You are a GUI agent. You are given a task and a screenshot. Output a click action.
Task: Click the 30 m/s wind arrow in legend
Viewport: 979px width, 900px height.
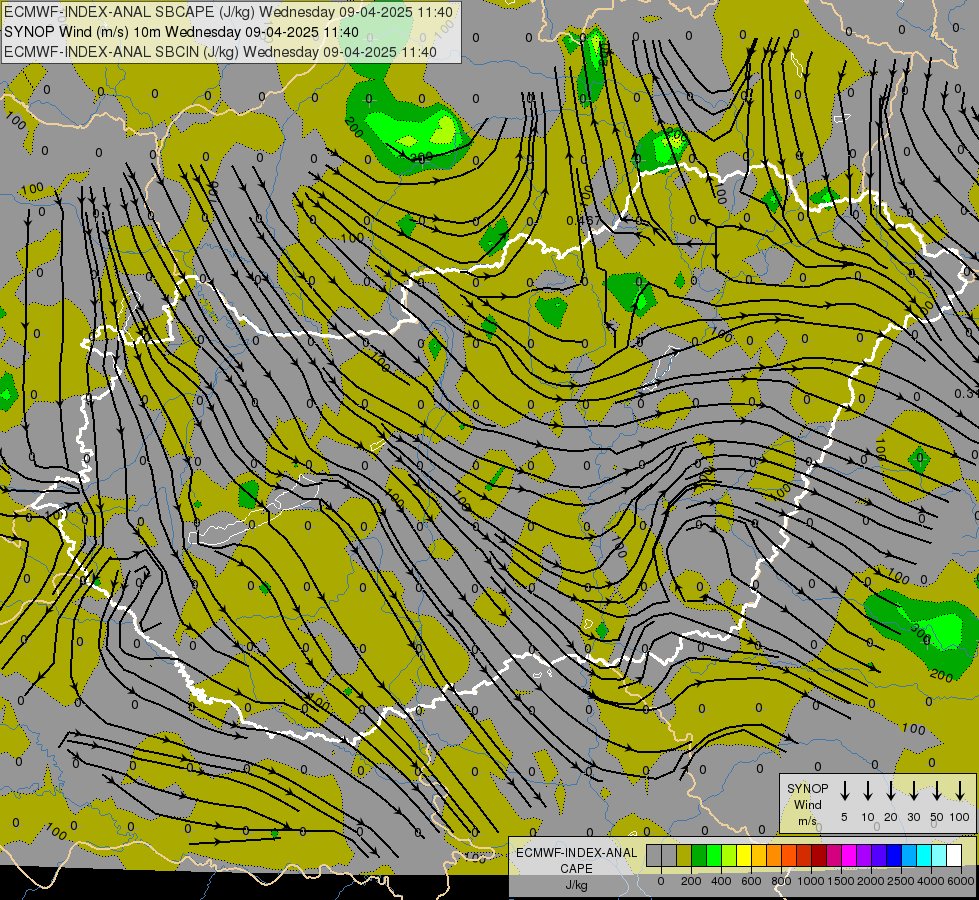pos(913,790)
